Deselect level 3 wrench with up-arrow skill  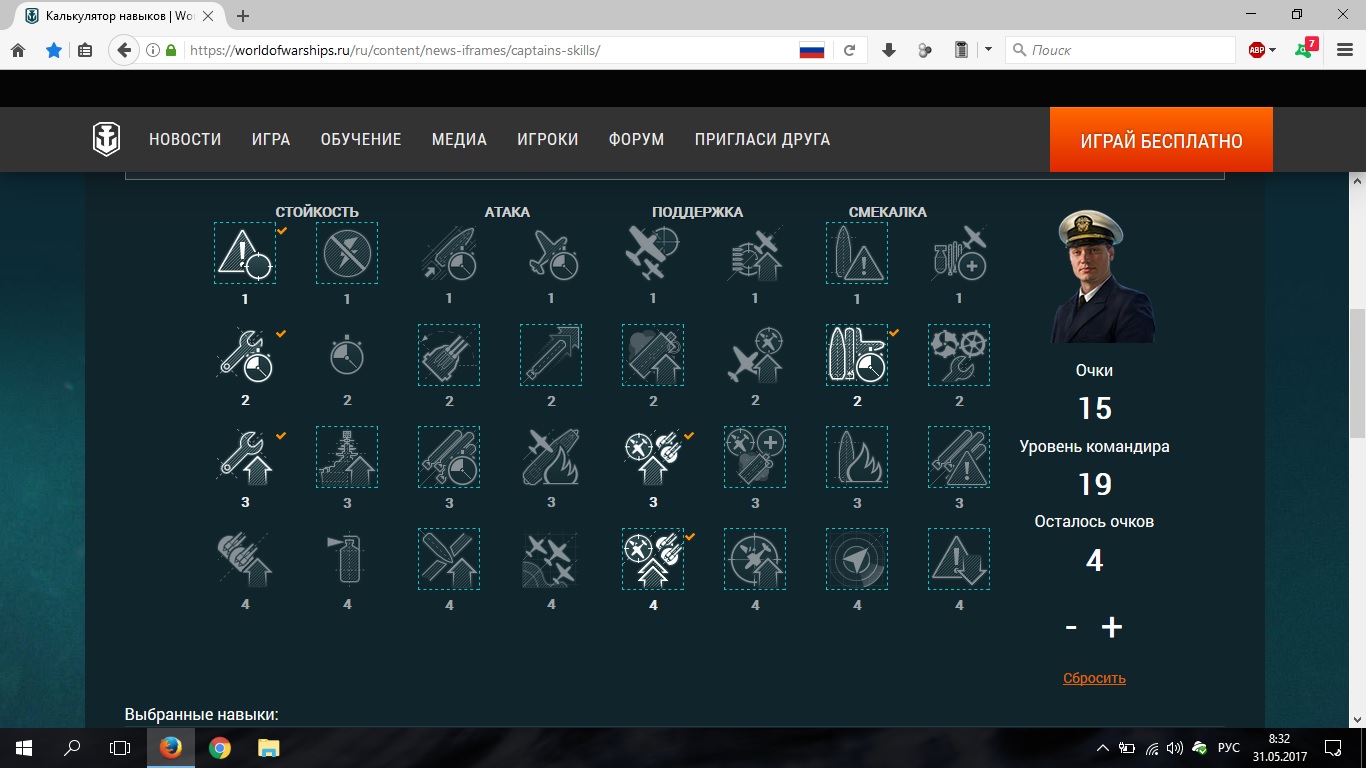click(245, 457)
